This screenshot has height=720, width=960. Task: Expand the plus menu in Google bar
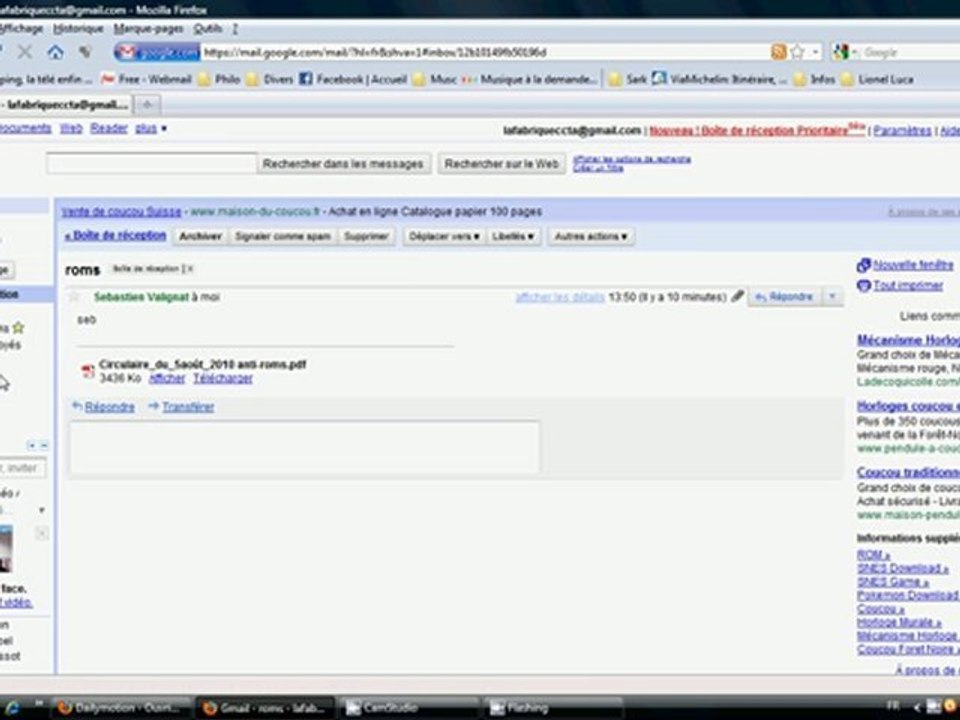point(151,129)
